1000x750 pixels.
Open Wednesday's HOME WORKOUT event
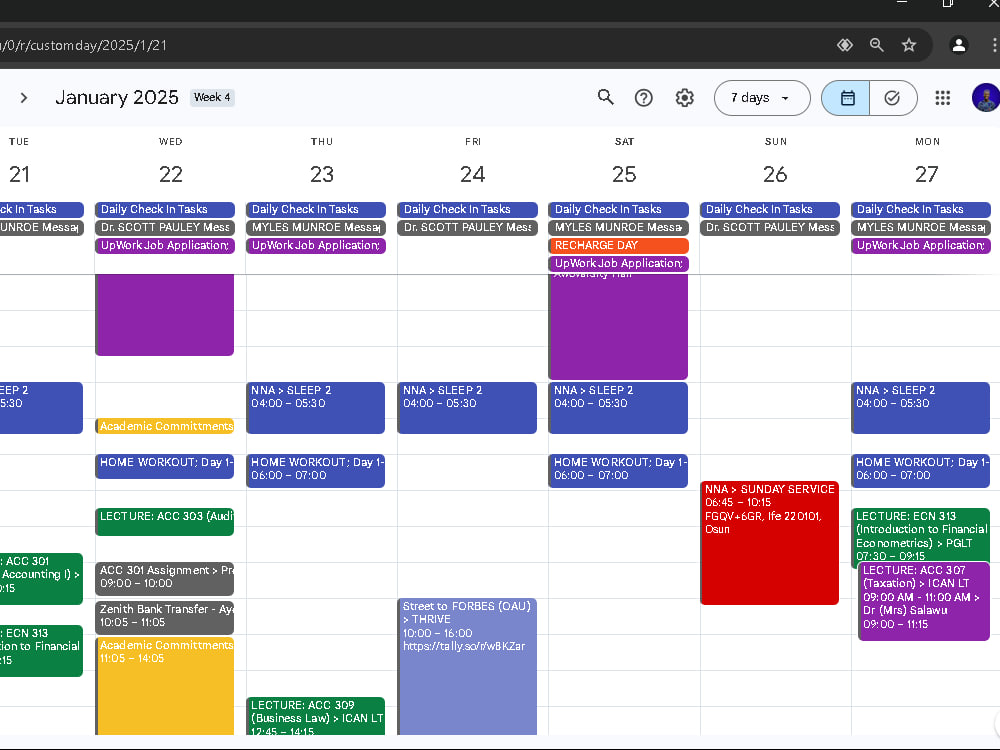165,466
